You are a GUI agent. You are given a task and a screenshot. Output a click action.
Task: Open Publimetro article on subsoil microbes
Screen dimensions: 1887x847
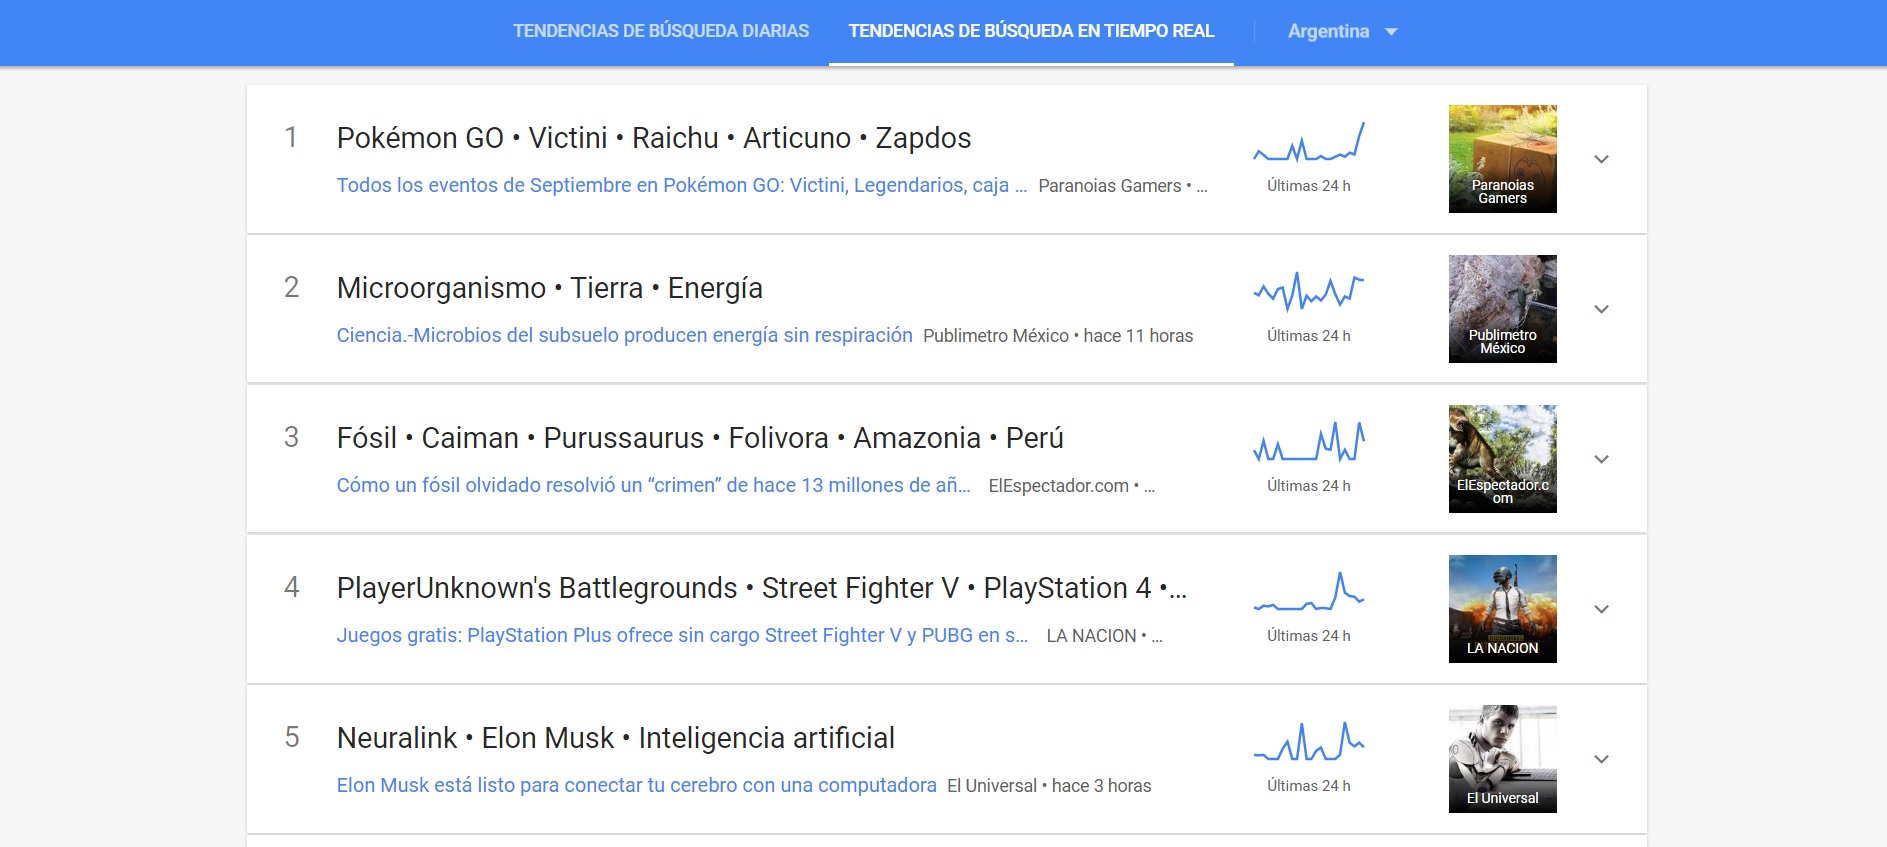[624, 335]
